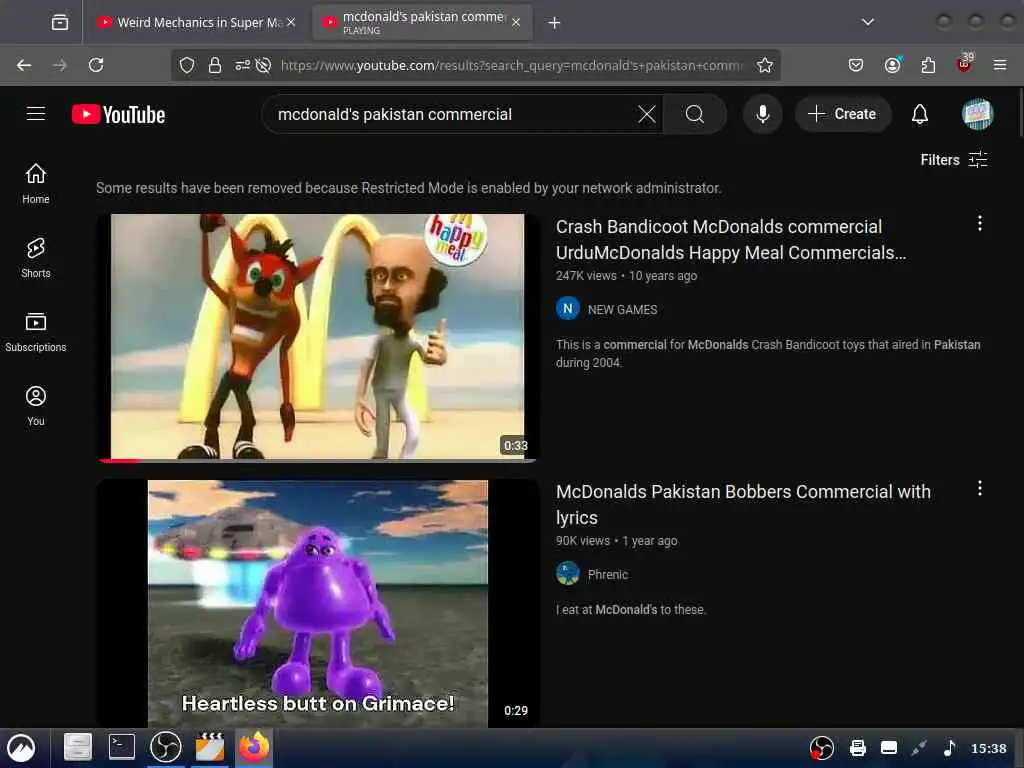Seek in Crash Bandicoot preview progress bar
Image resolution: width=1024 pixels, height=768 pixels.
click(x=317, y=460)
